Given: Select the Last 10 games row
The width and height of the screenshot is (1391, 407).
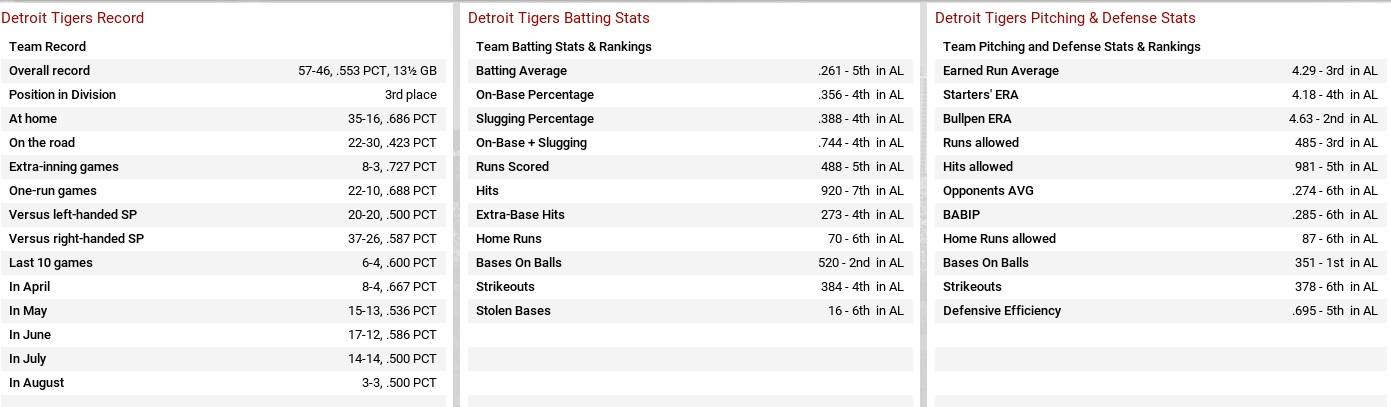Looking at the screenshot, I should point(223,263).
